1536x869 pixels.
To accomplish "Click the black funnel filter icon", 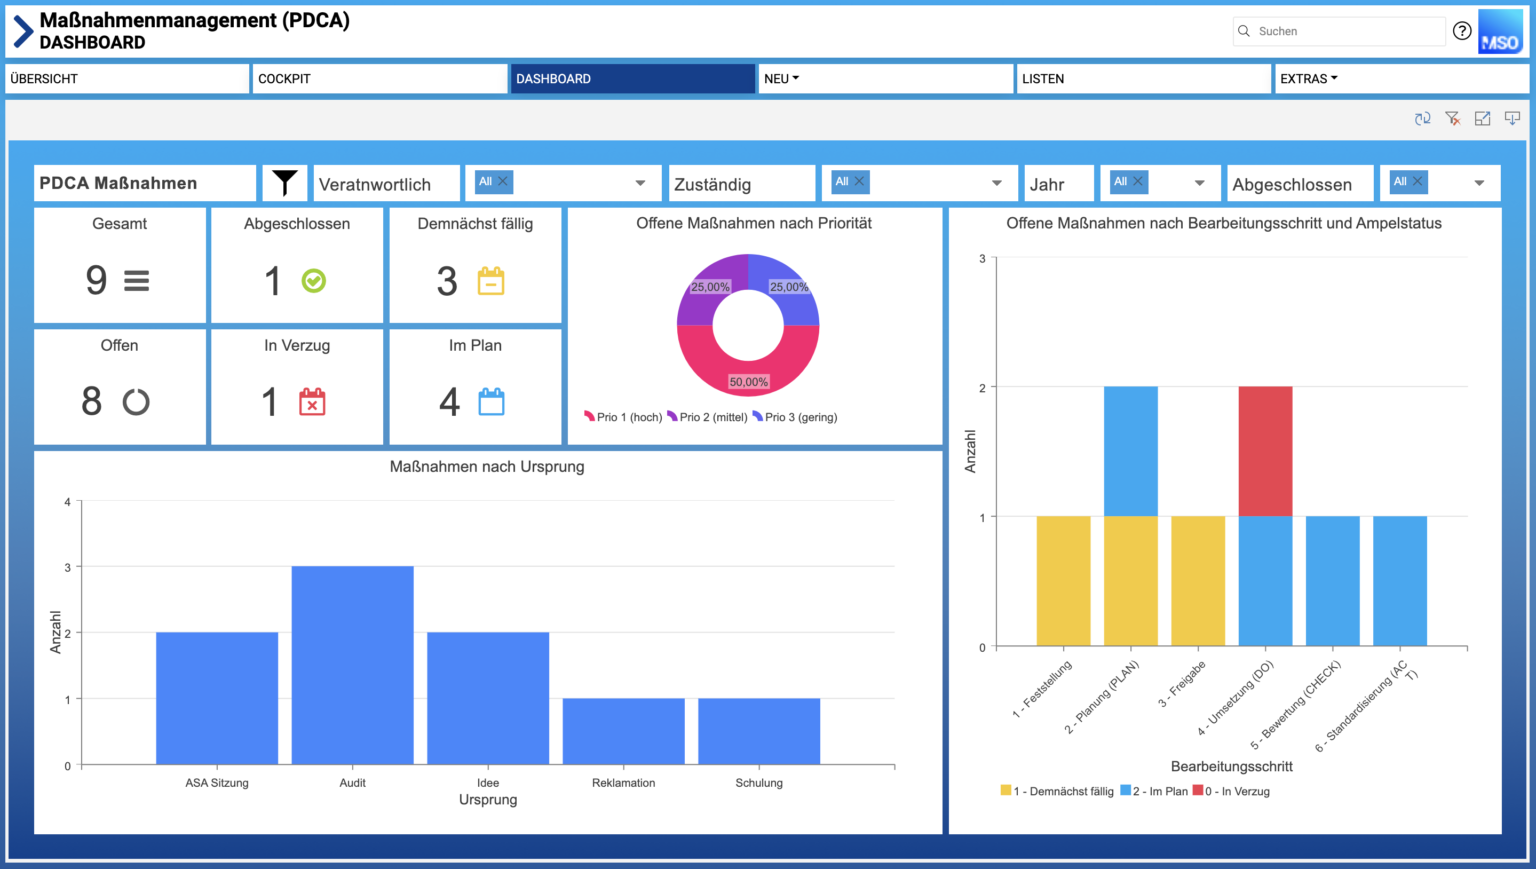I will (x=285, y=183).
